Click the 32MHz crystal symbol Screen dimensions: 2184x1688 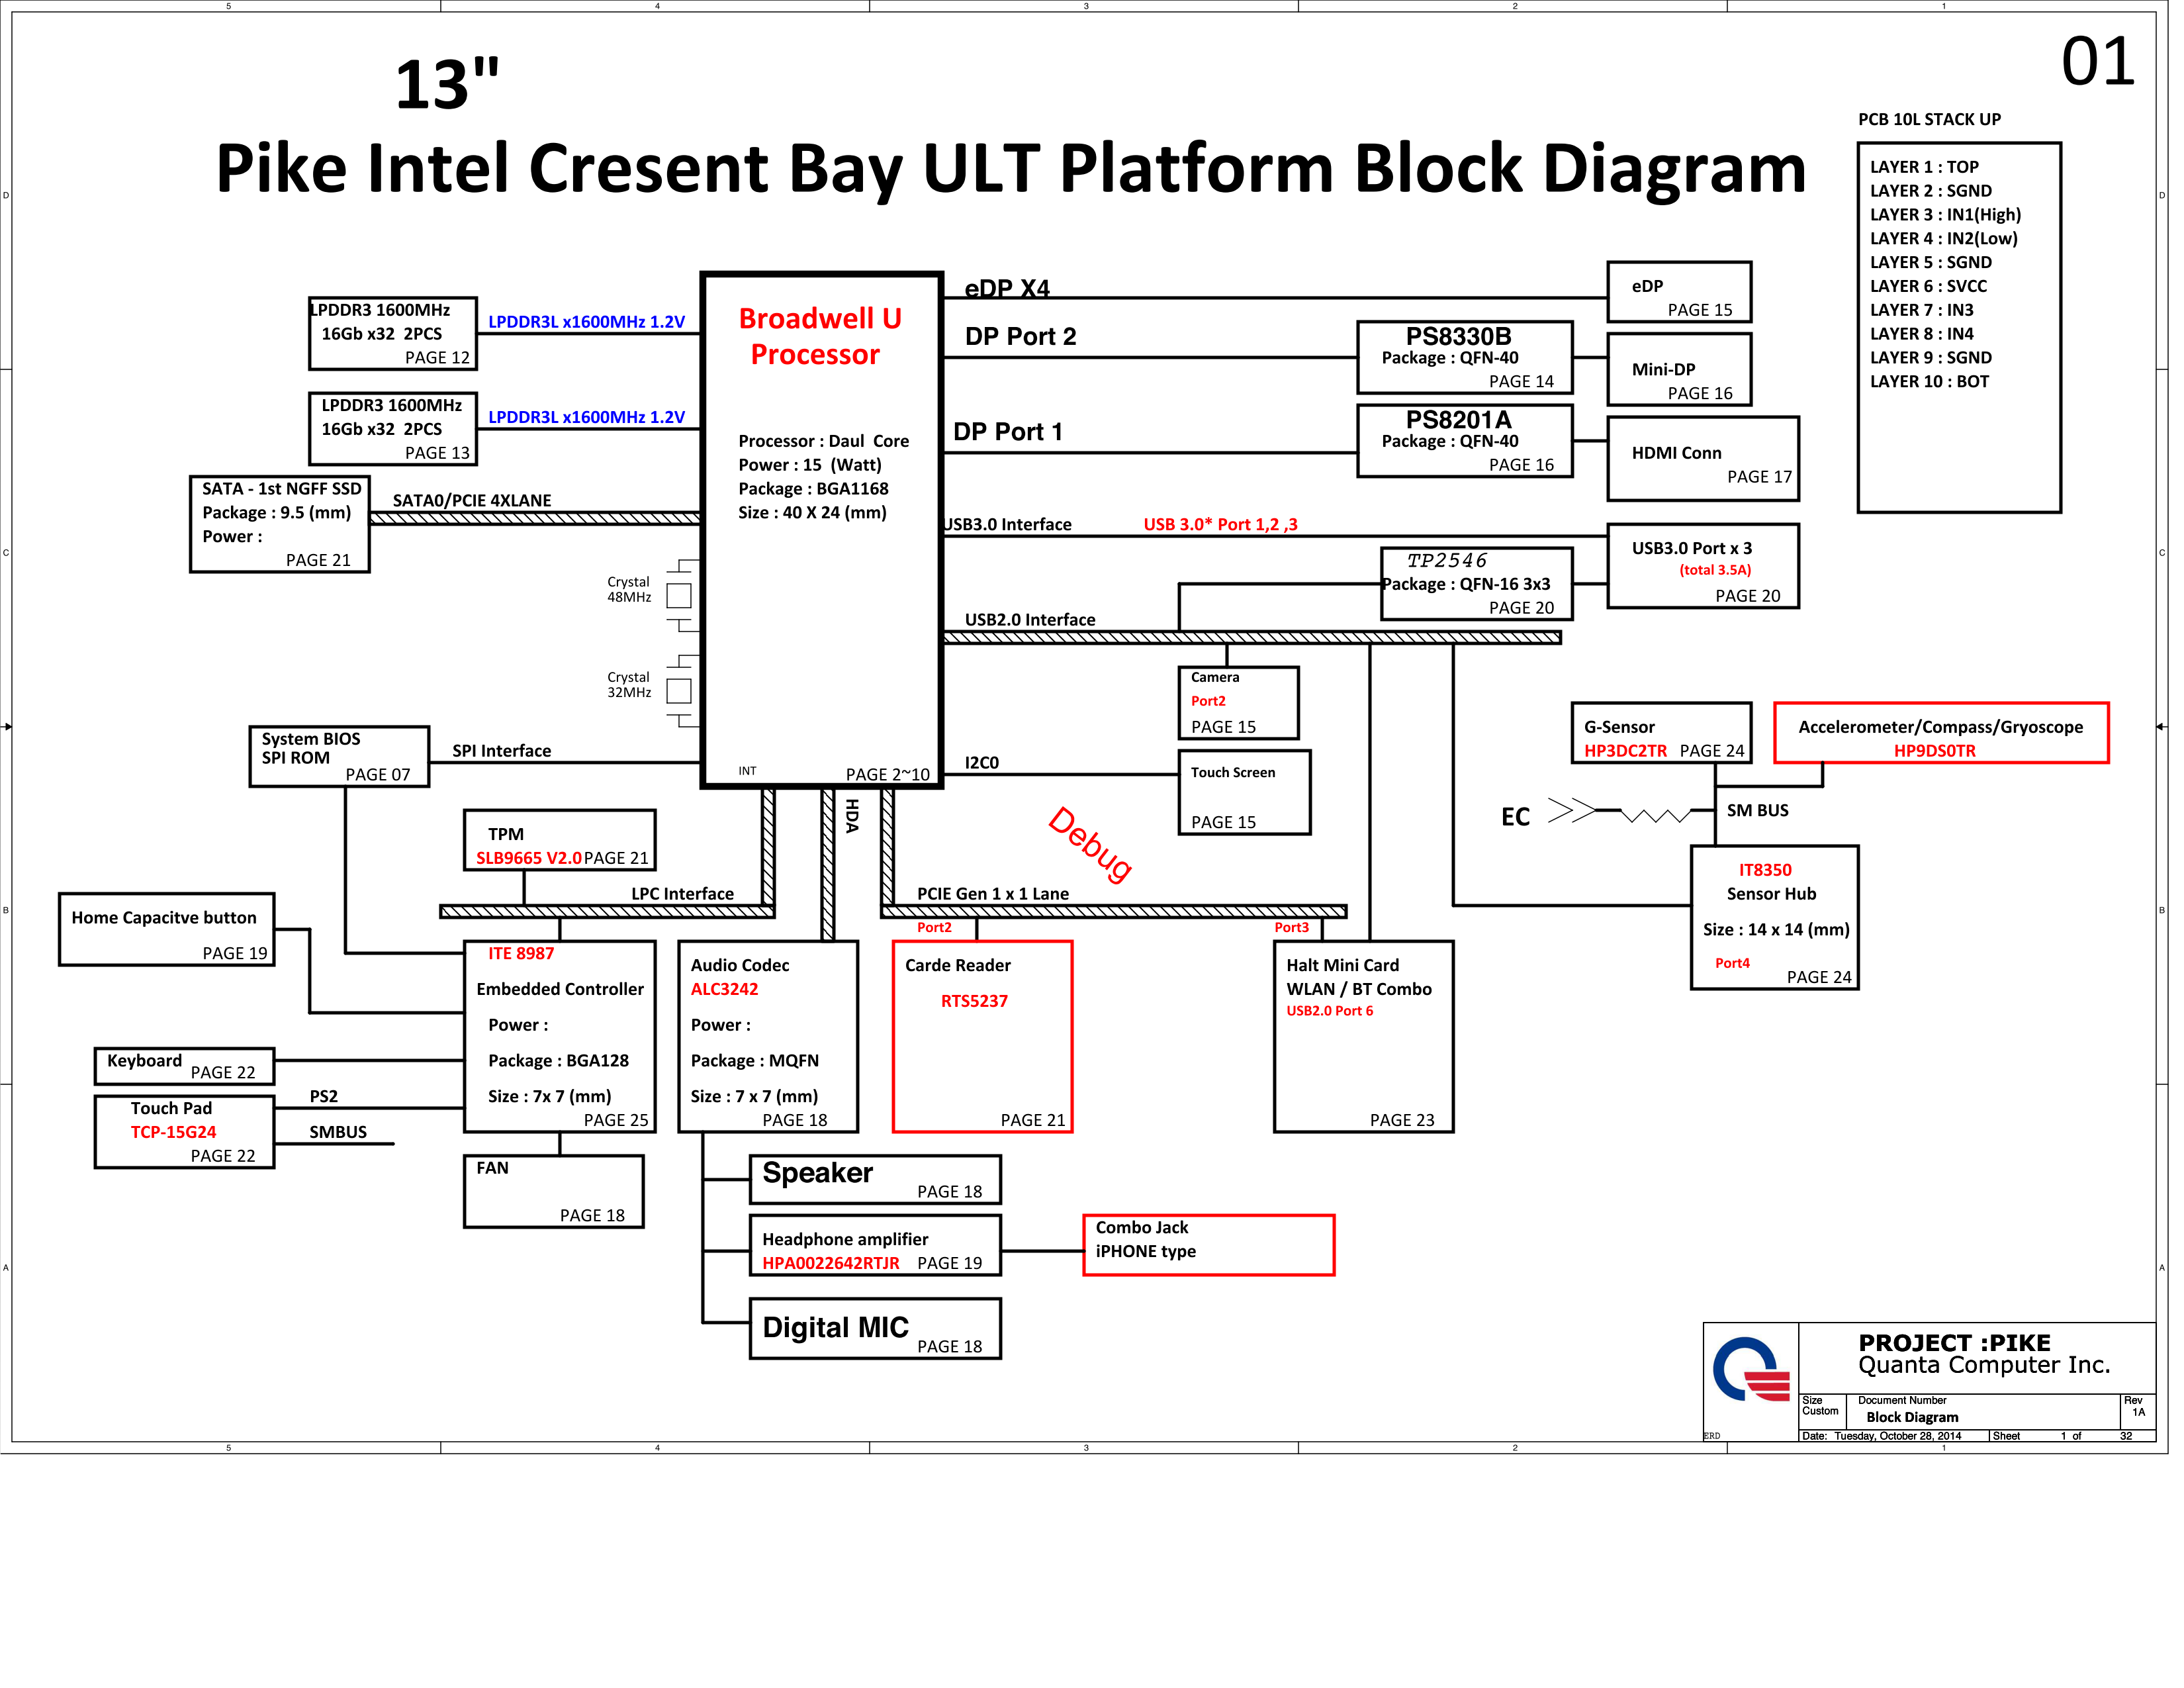(x=679, y=691)
